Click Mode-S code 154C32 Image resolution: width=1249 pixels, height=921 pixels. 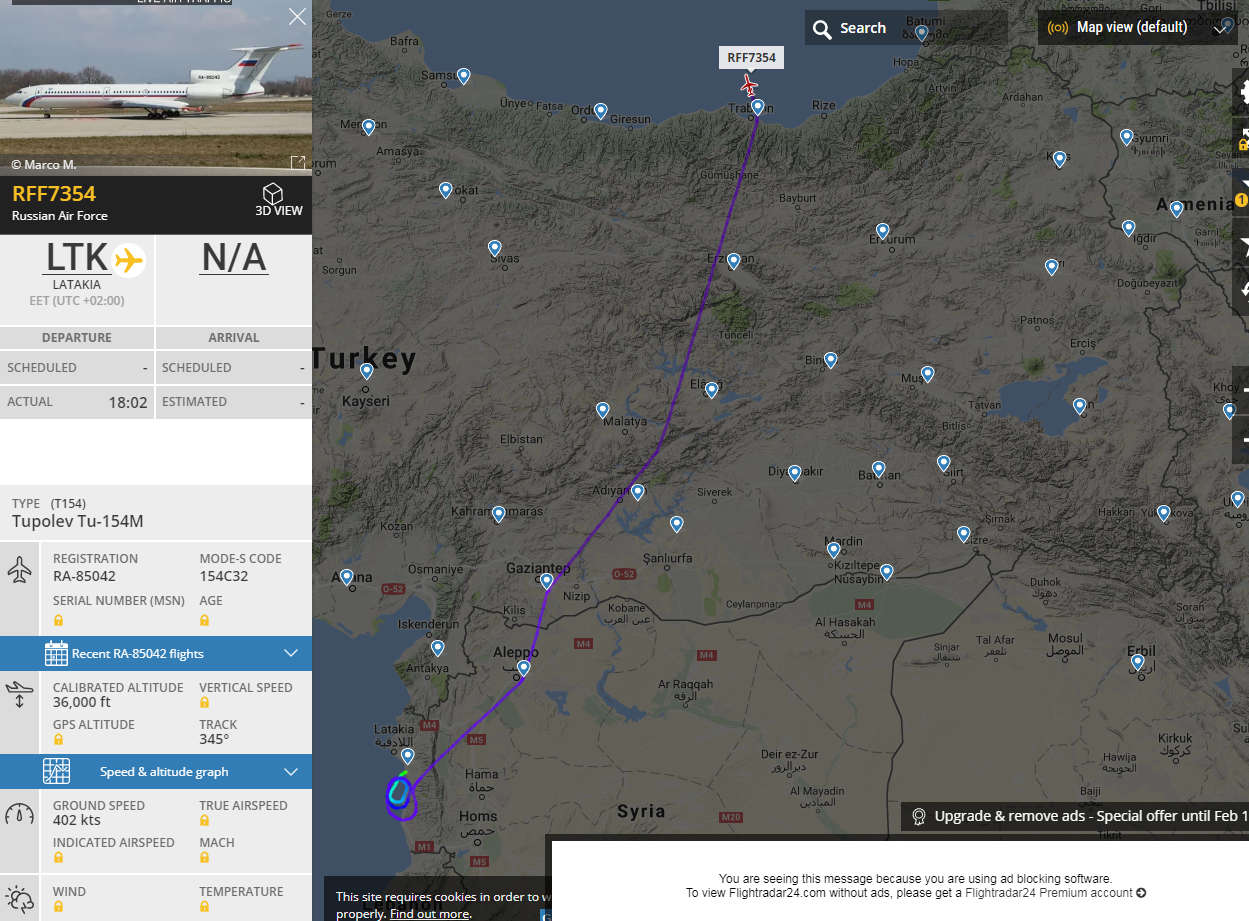tap(224, 576)
